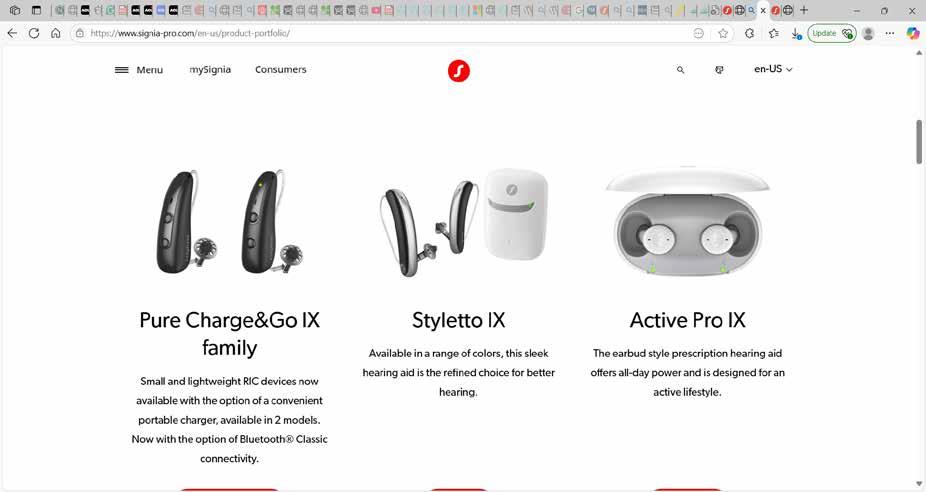The width and height of the screenshot is (926, 492).
Task: Click the vertical page scrollbar thumb
Action: click(x=919, y=142)
